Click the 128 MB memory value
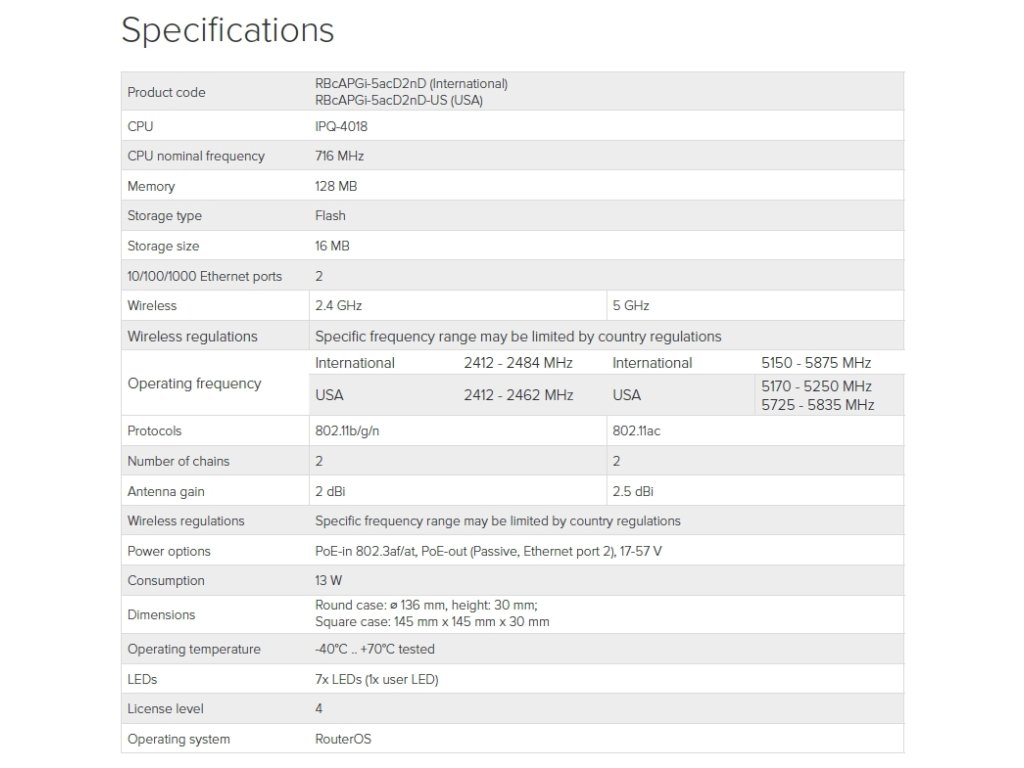 pyautogui.click(x=336, y=186)
